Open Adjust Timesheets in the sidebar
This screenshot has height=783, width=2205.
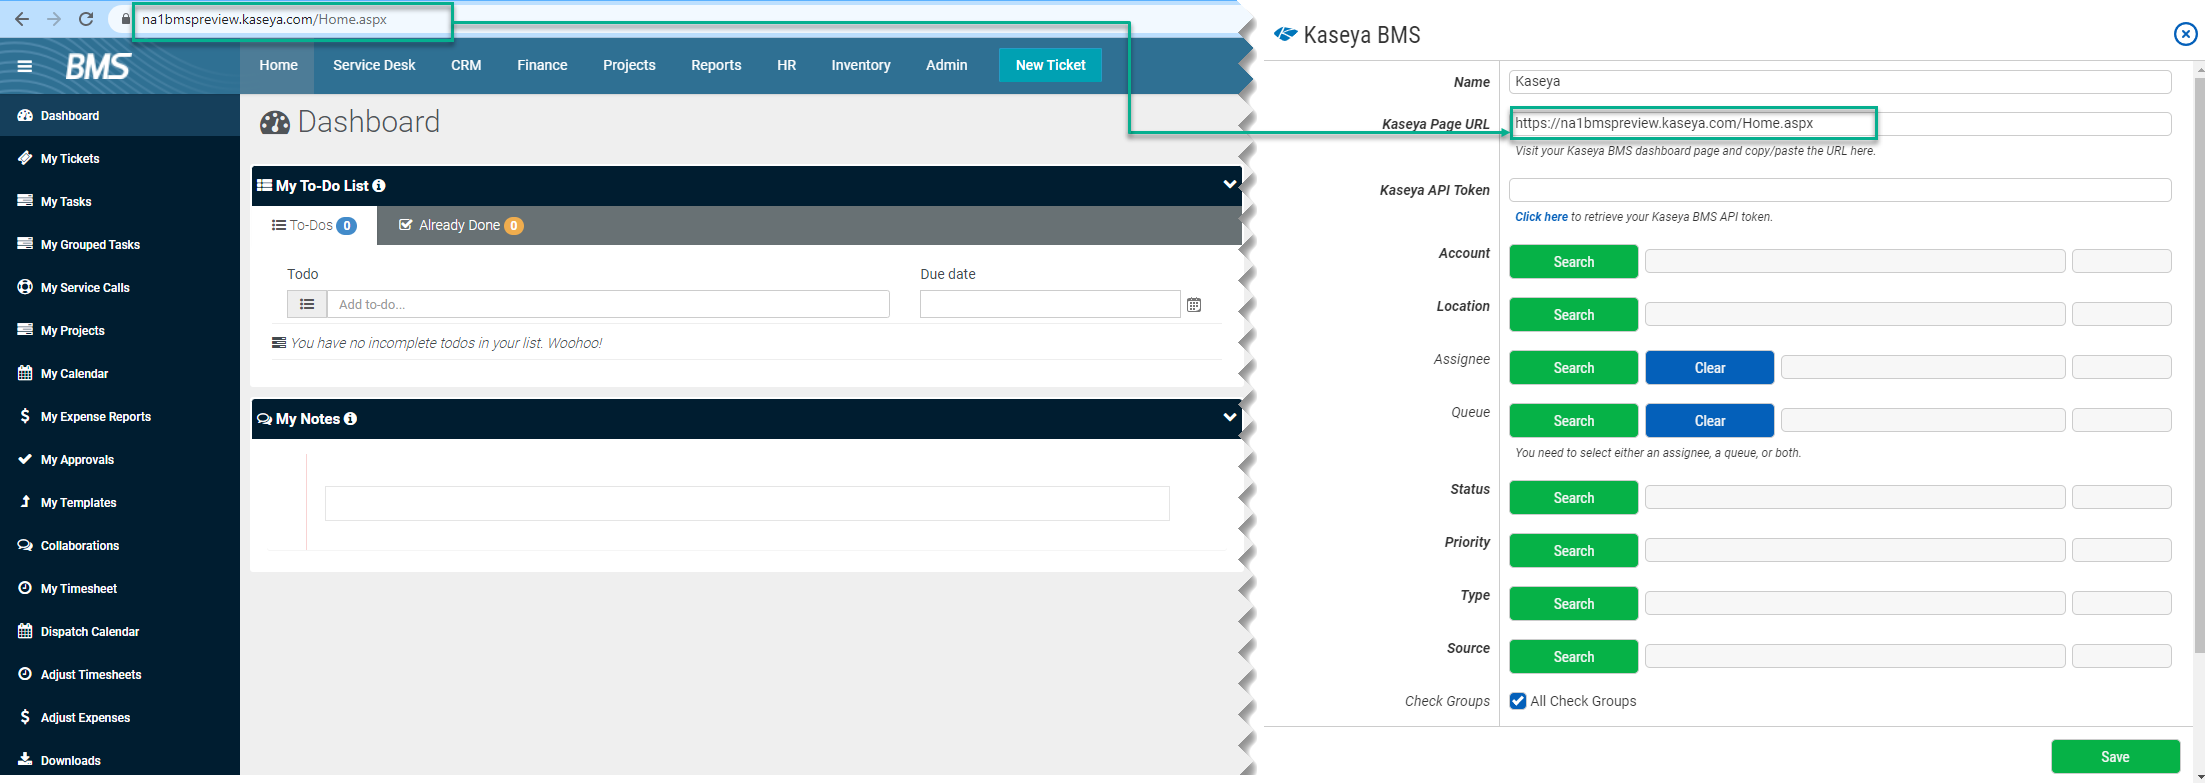pos(120,675)
